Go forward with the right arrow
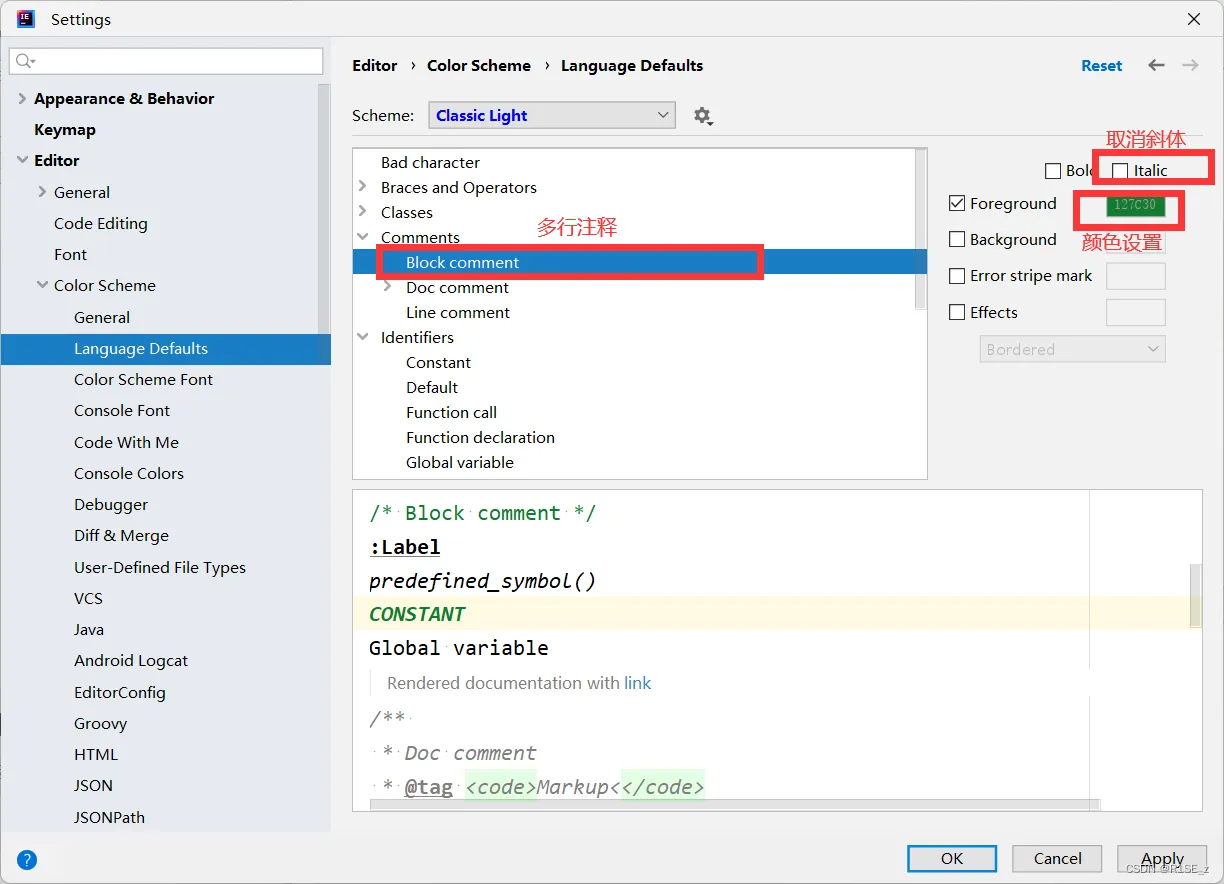1224x884 pixels. point(1190,65)
